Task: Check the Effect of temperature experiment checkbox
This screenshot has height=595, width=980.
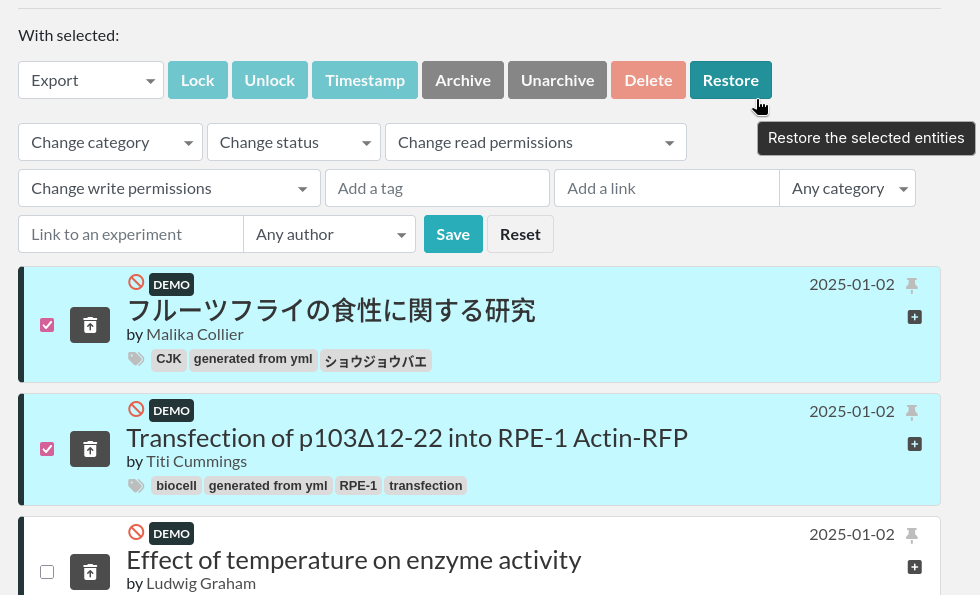Action: [47, 572]
